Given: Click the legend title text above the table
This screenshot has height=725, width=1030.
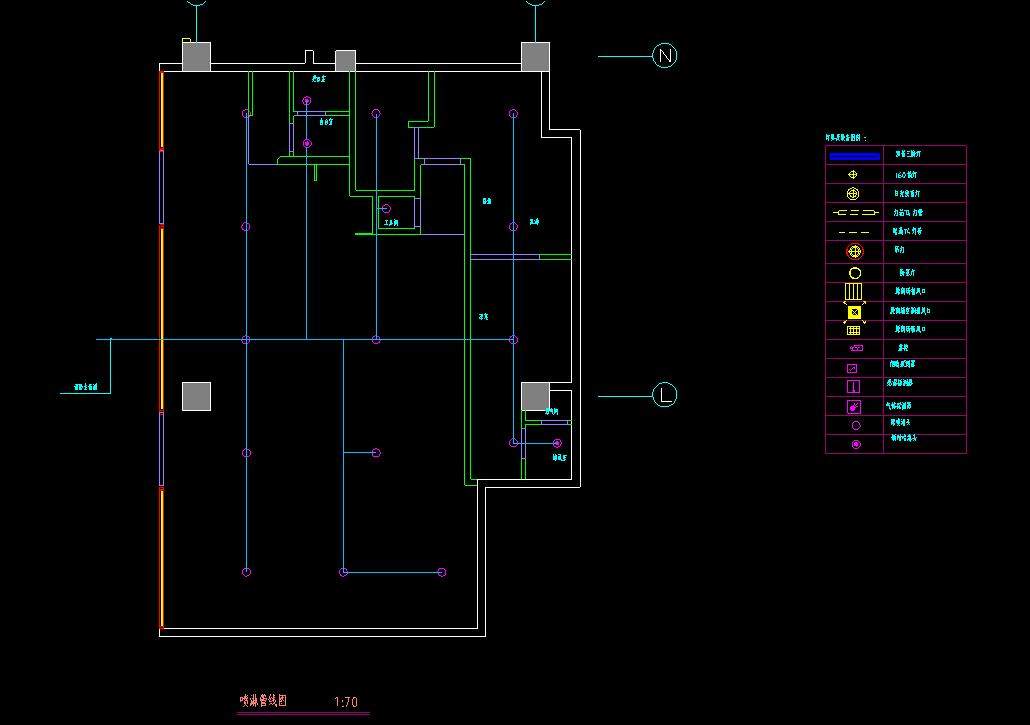Looking at the screenshot, I should (x=846, y=137).
